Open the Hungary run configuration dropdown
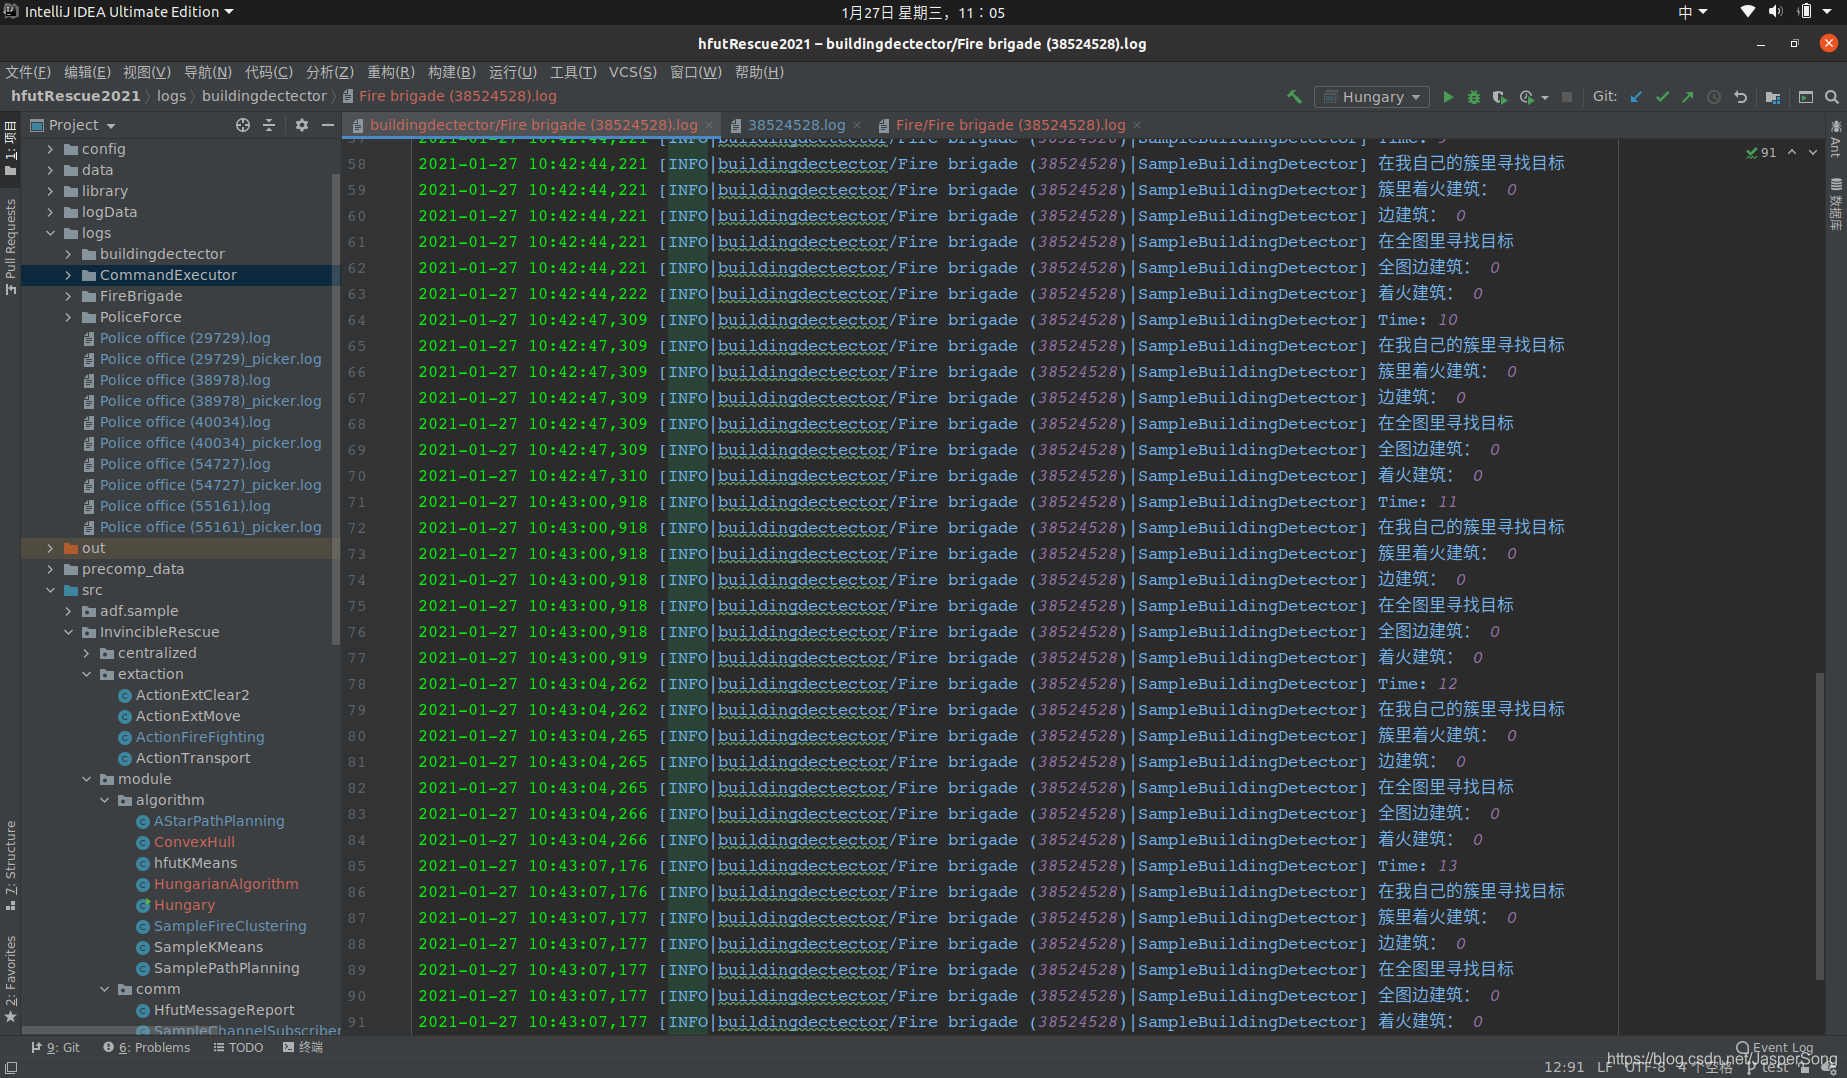This screenshot has width=1847, height=1078. (1373, 97)
